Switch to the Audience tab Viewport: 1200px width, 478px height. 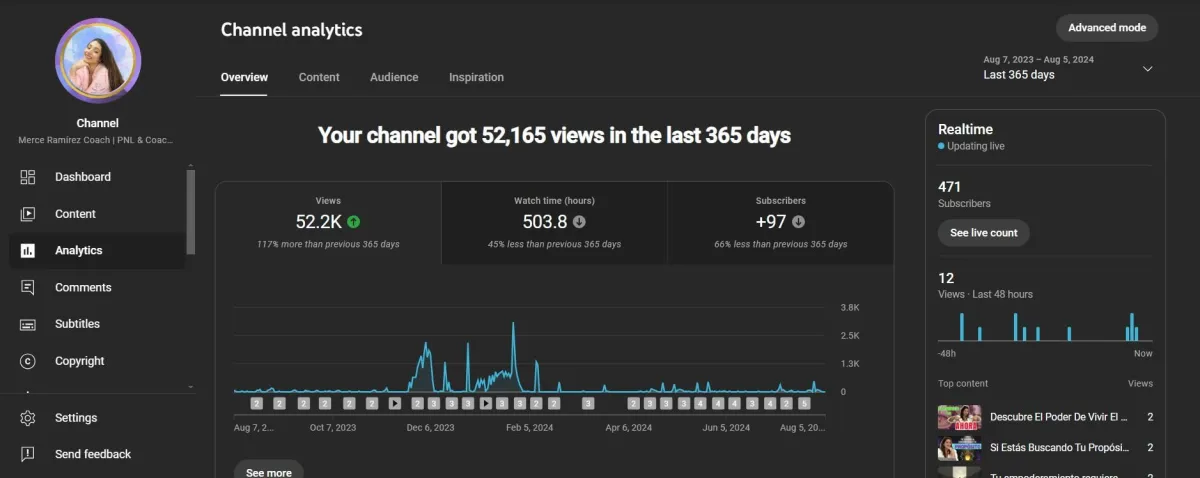pos(394,77)
